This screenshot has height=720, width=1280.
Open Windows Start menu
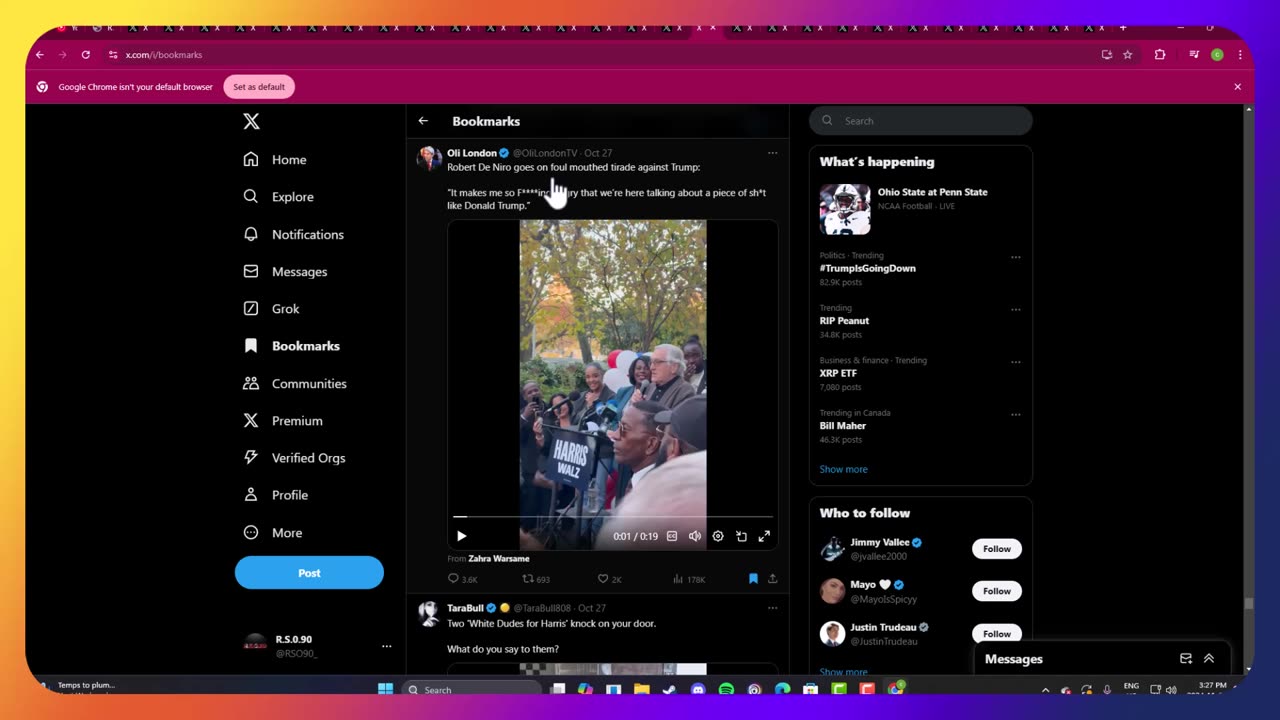pyautogui.click(x=386, y=689)
